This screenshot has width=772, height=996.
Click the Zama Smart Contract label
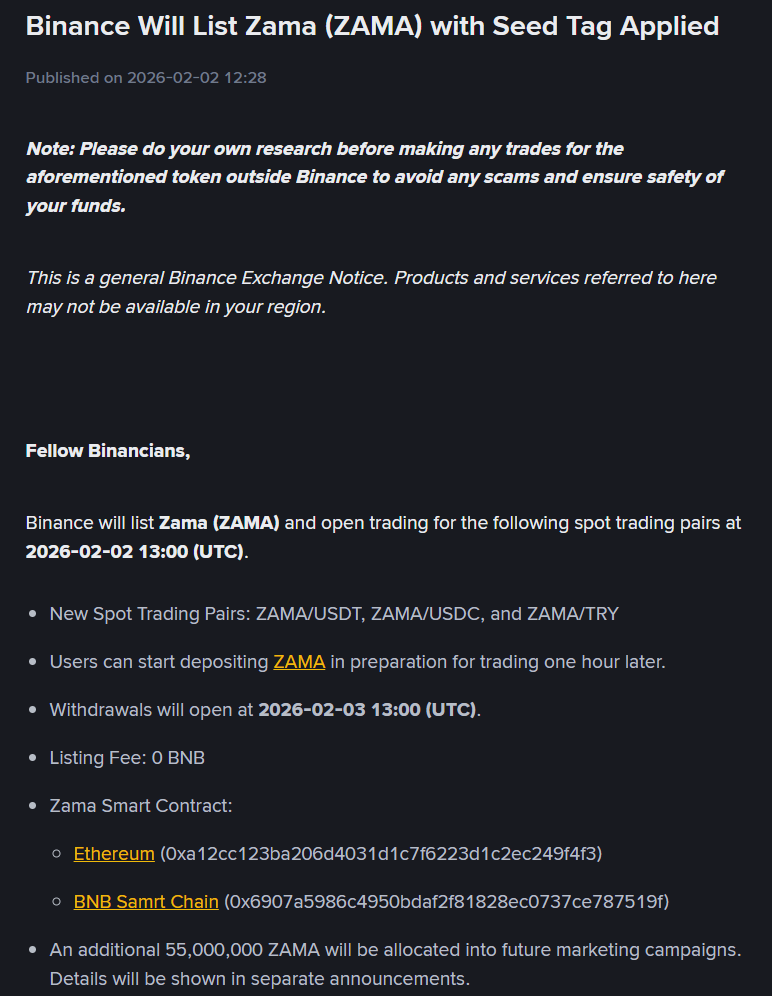[141, 806]
